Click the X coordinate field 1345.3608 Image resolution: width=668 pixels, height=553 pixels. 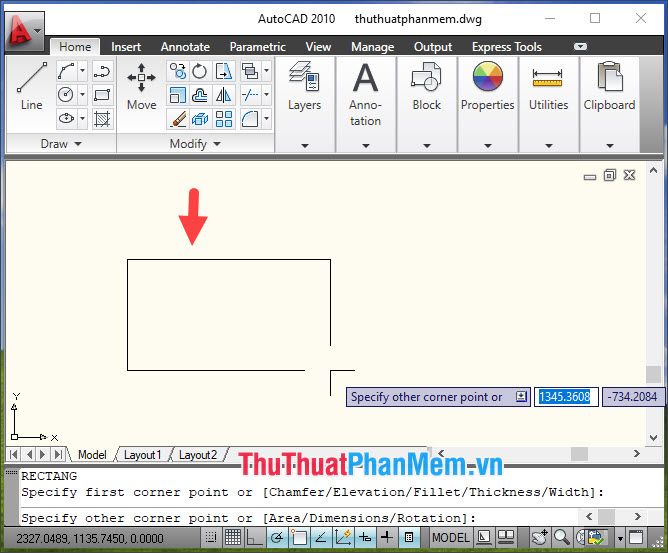click(x=566, y=397)
